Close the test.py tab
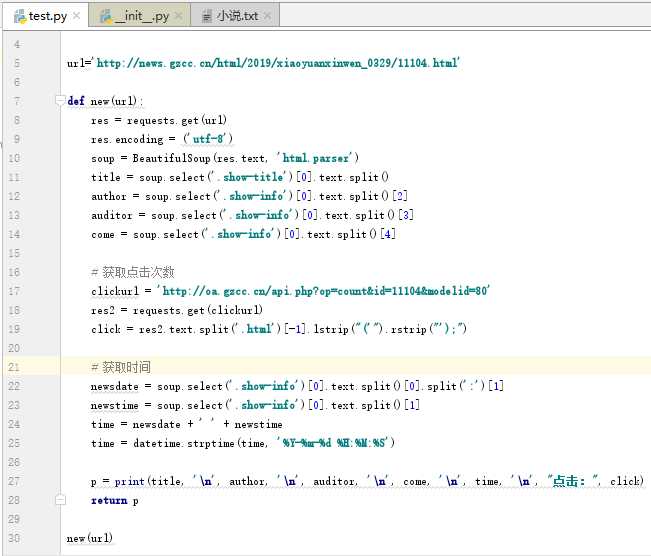651x556 pixels. (76, 16)
